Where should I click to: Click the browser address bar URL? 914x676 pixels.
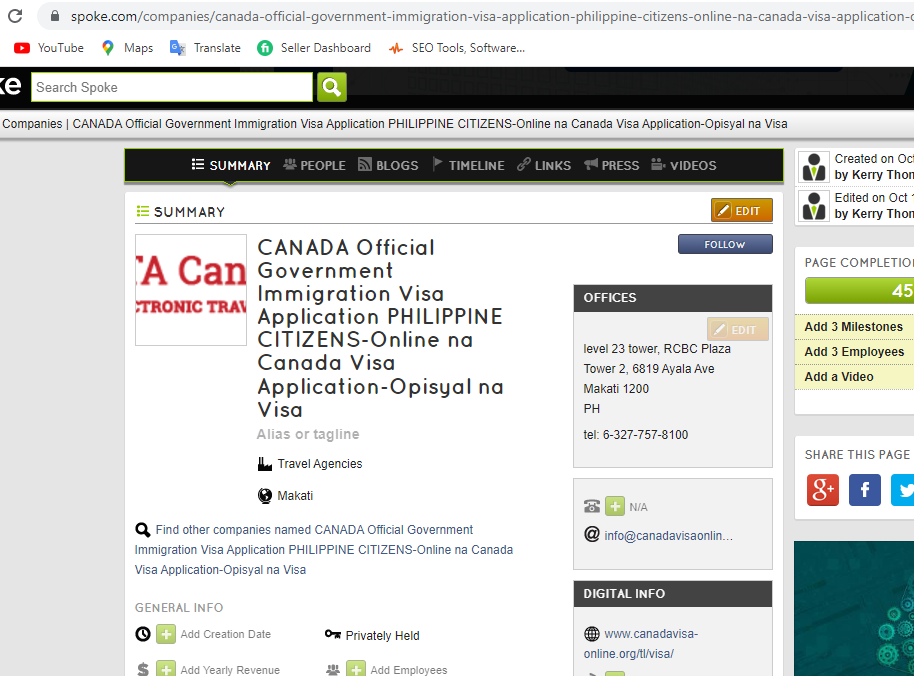(x=491, y=16)
